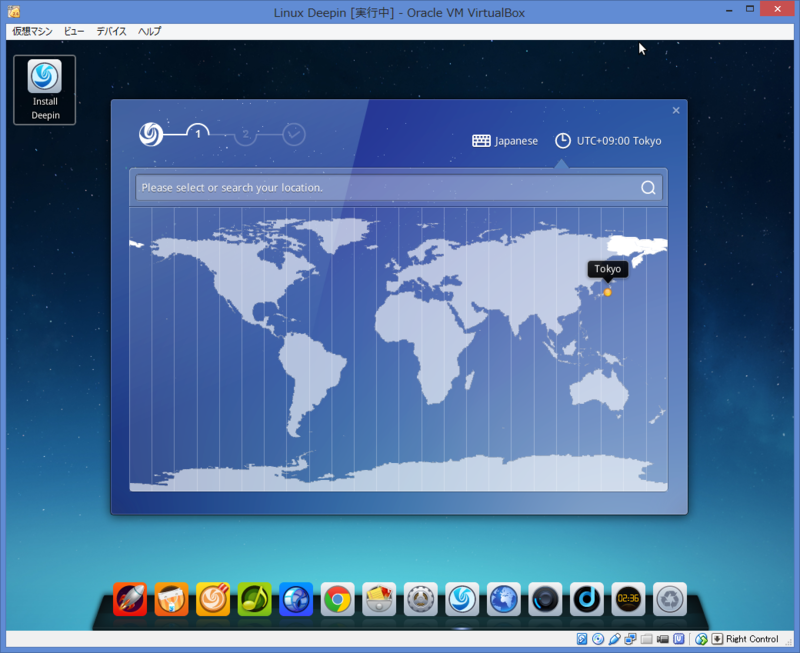Click the hard disk status icon in VirtualBox

[583, 639]
